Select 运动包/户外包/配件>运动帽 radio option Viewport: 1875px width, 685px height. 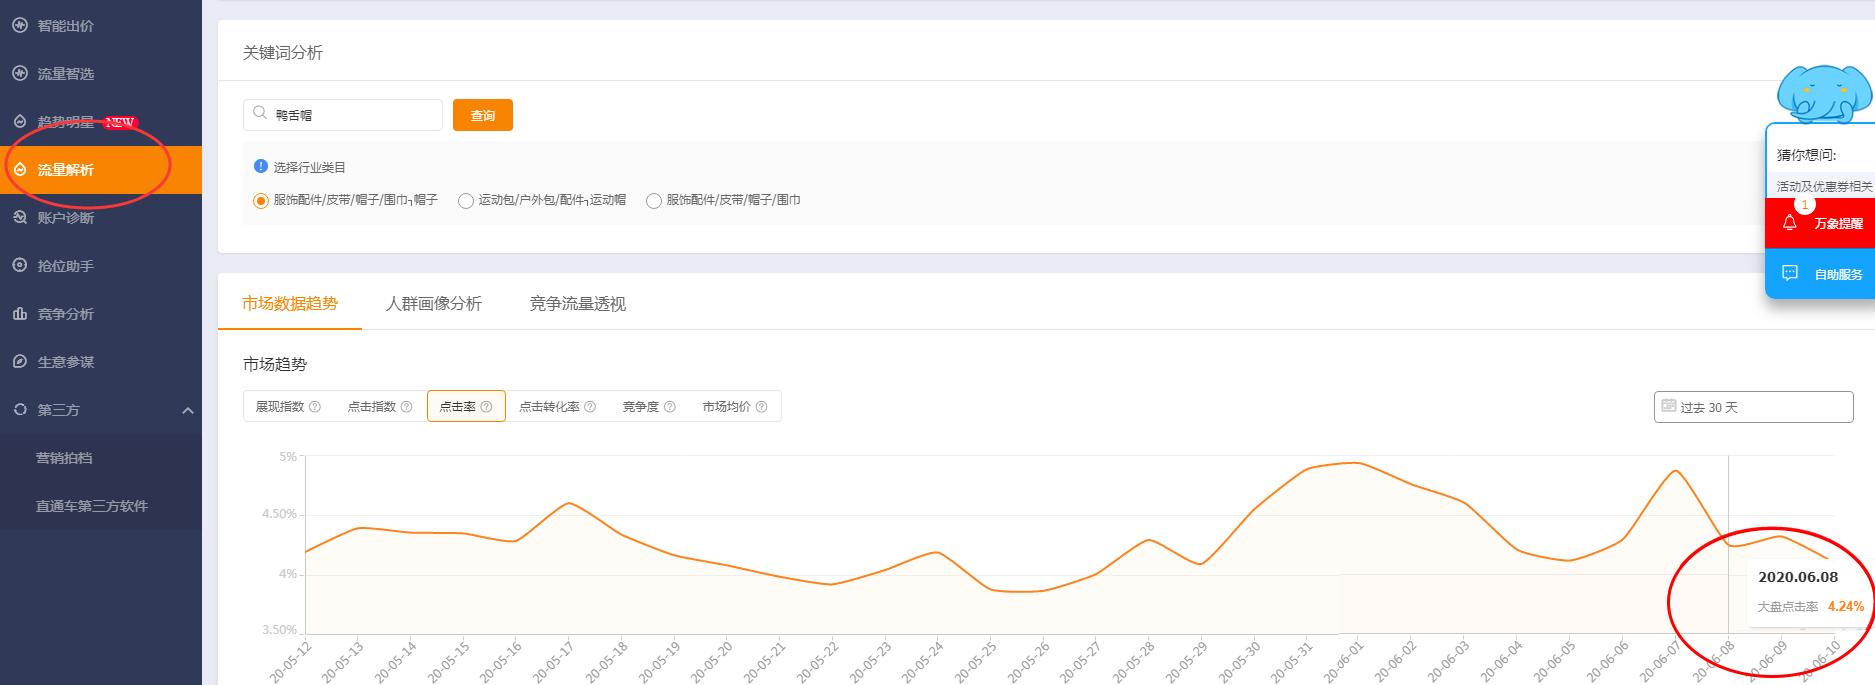(x=465, y=201)
